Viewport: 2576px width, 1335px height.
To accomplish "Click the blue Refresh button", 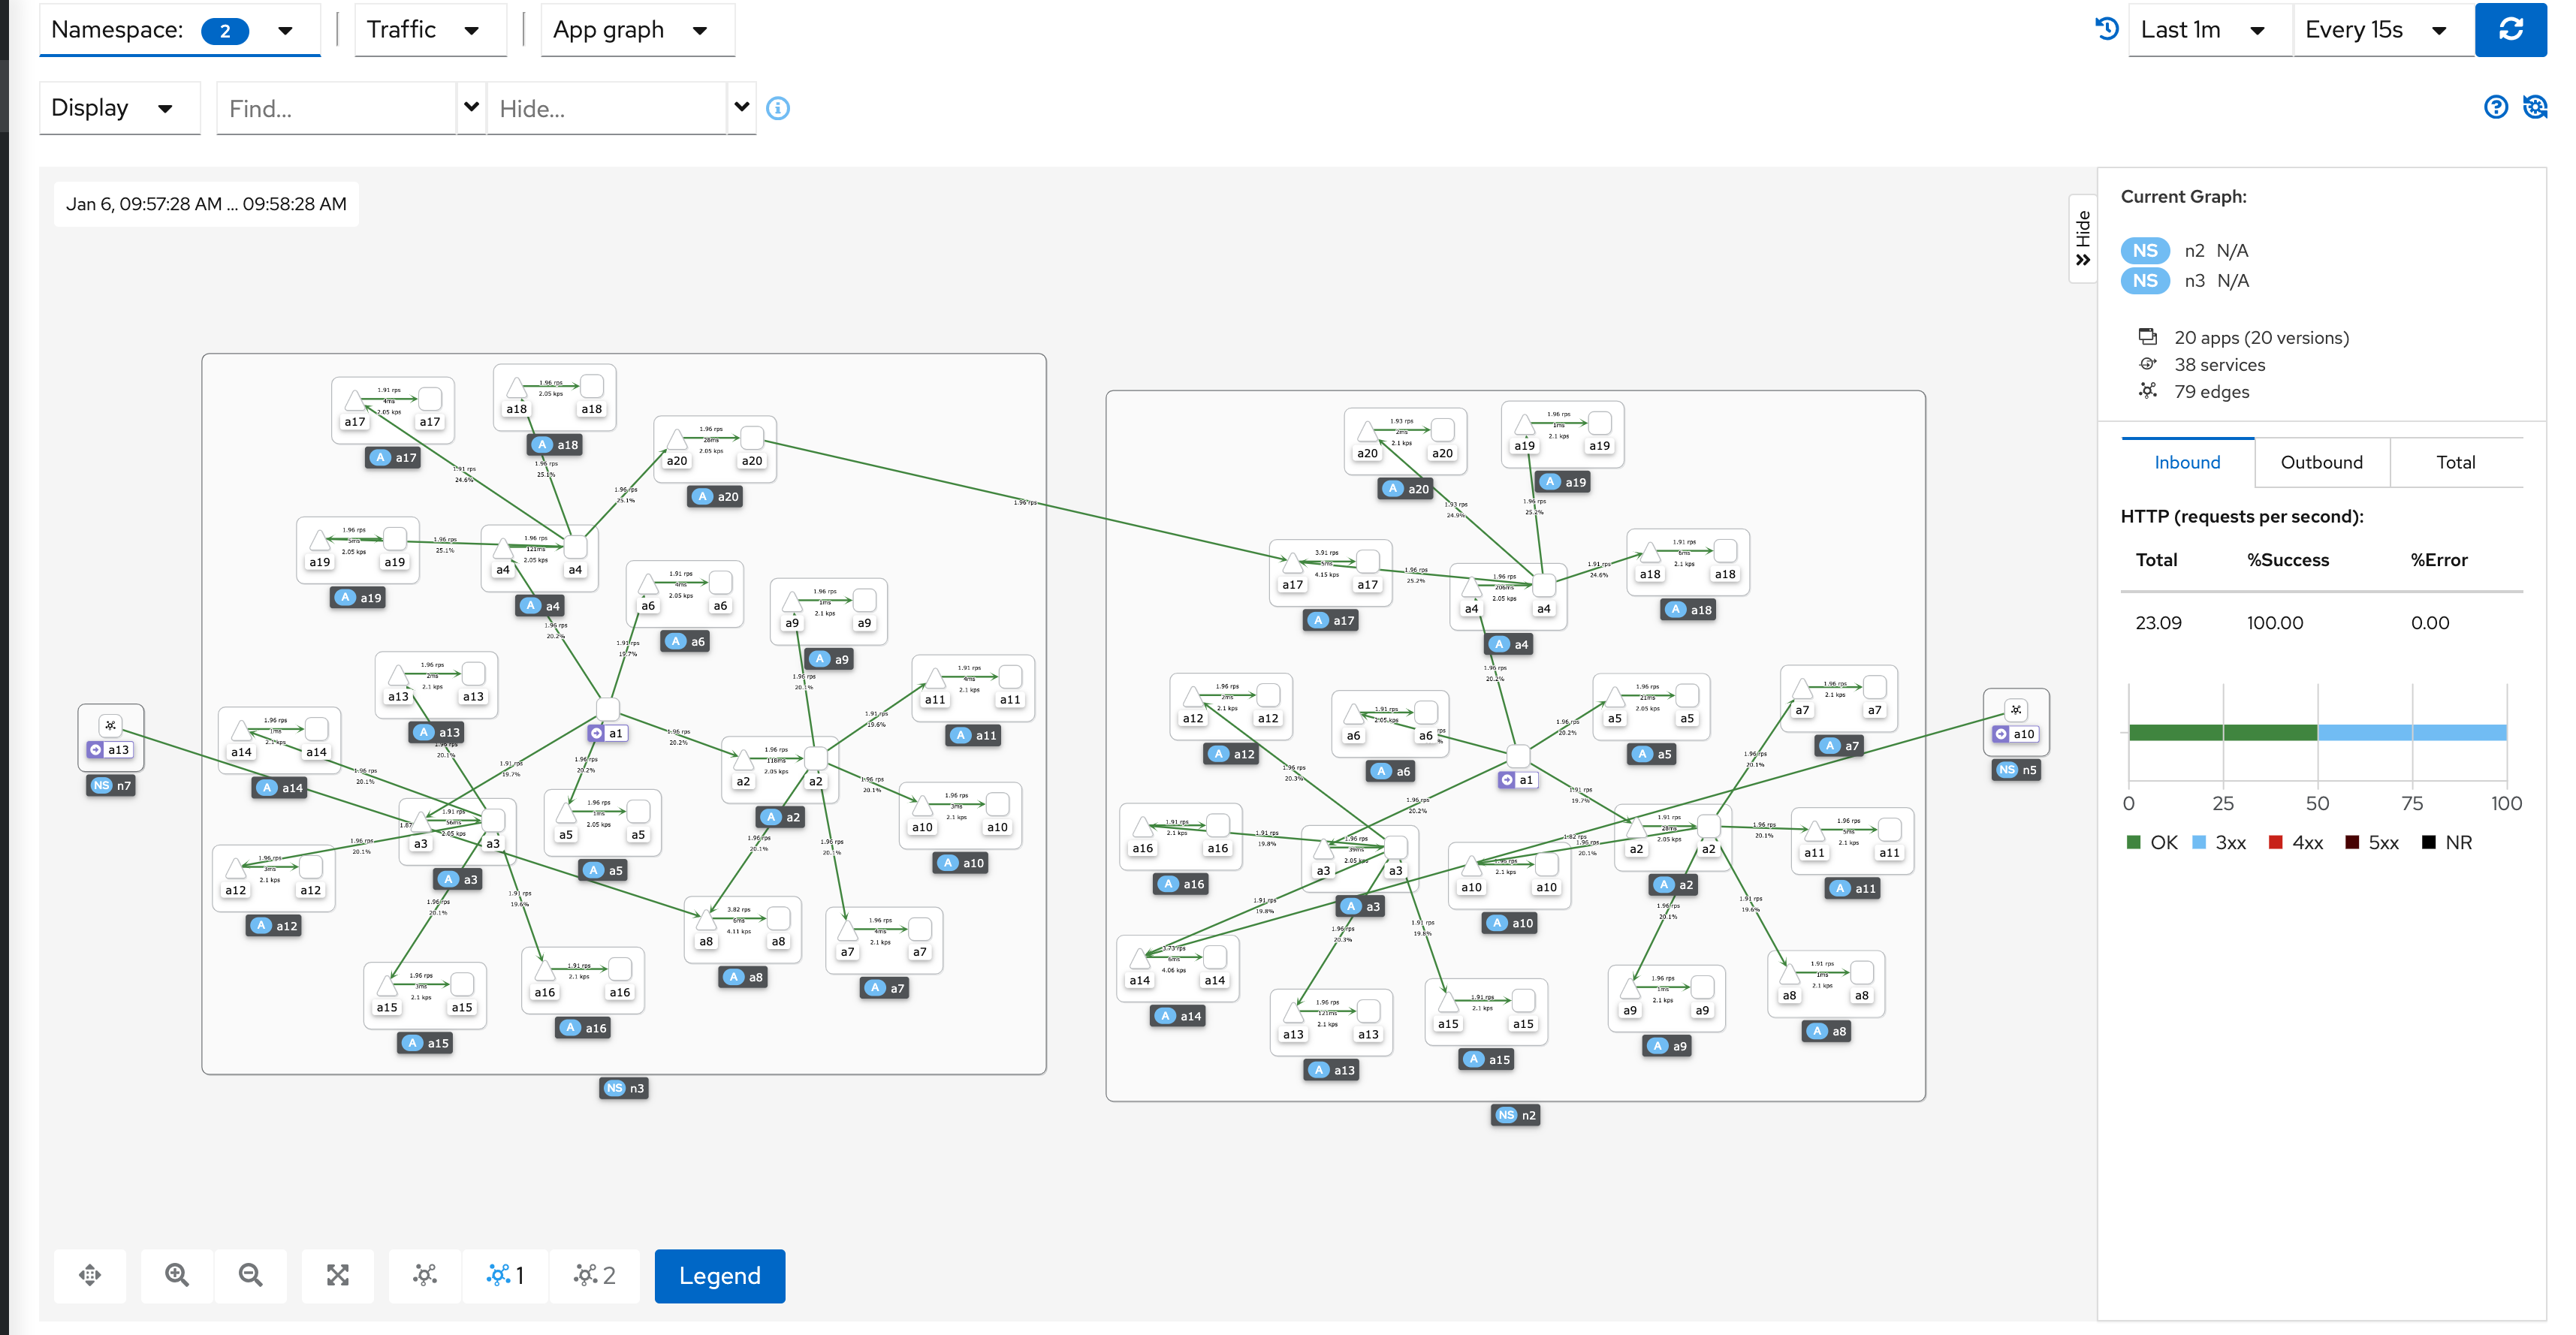I will point(2510,30).
